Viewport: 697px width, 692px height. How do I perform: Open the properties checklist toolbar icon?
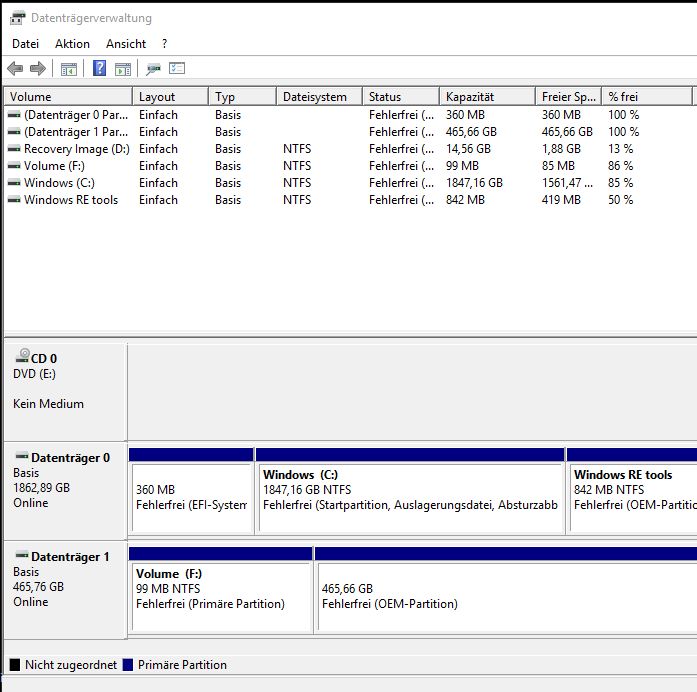pos(177,68)
